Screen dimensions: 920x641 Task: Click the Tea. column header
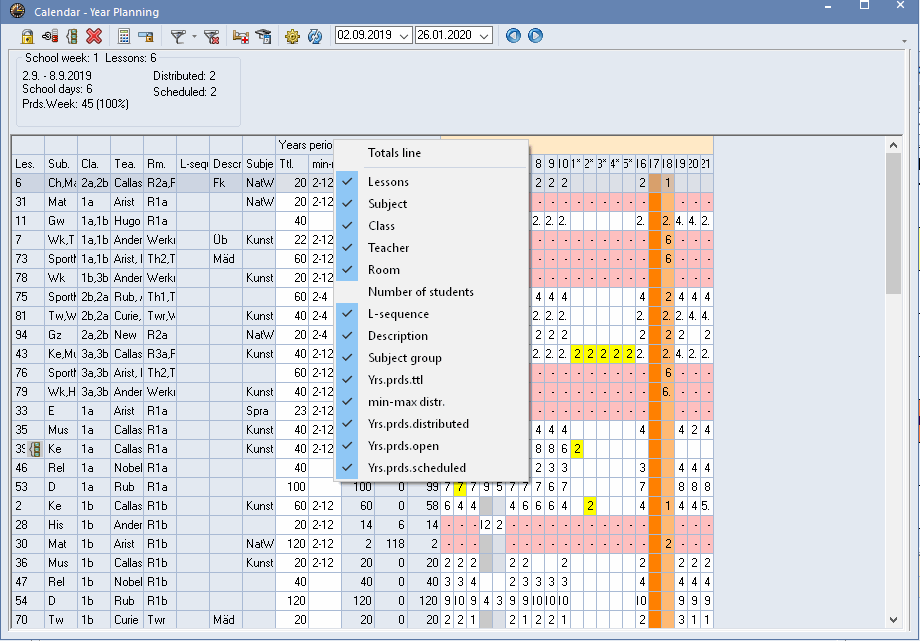pos(126,164)
